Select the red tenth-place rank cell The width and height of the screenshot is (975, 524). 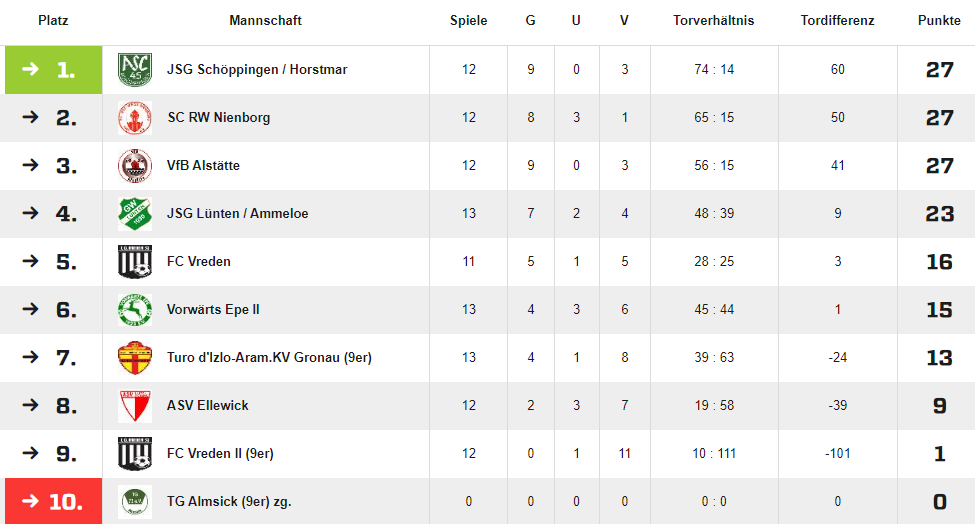point(53,501)
